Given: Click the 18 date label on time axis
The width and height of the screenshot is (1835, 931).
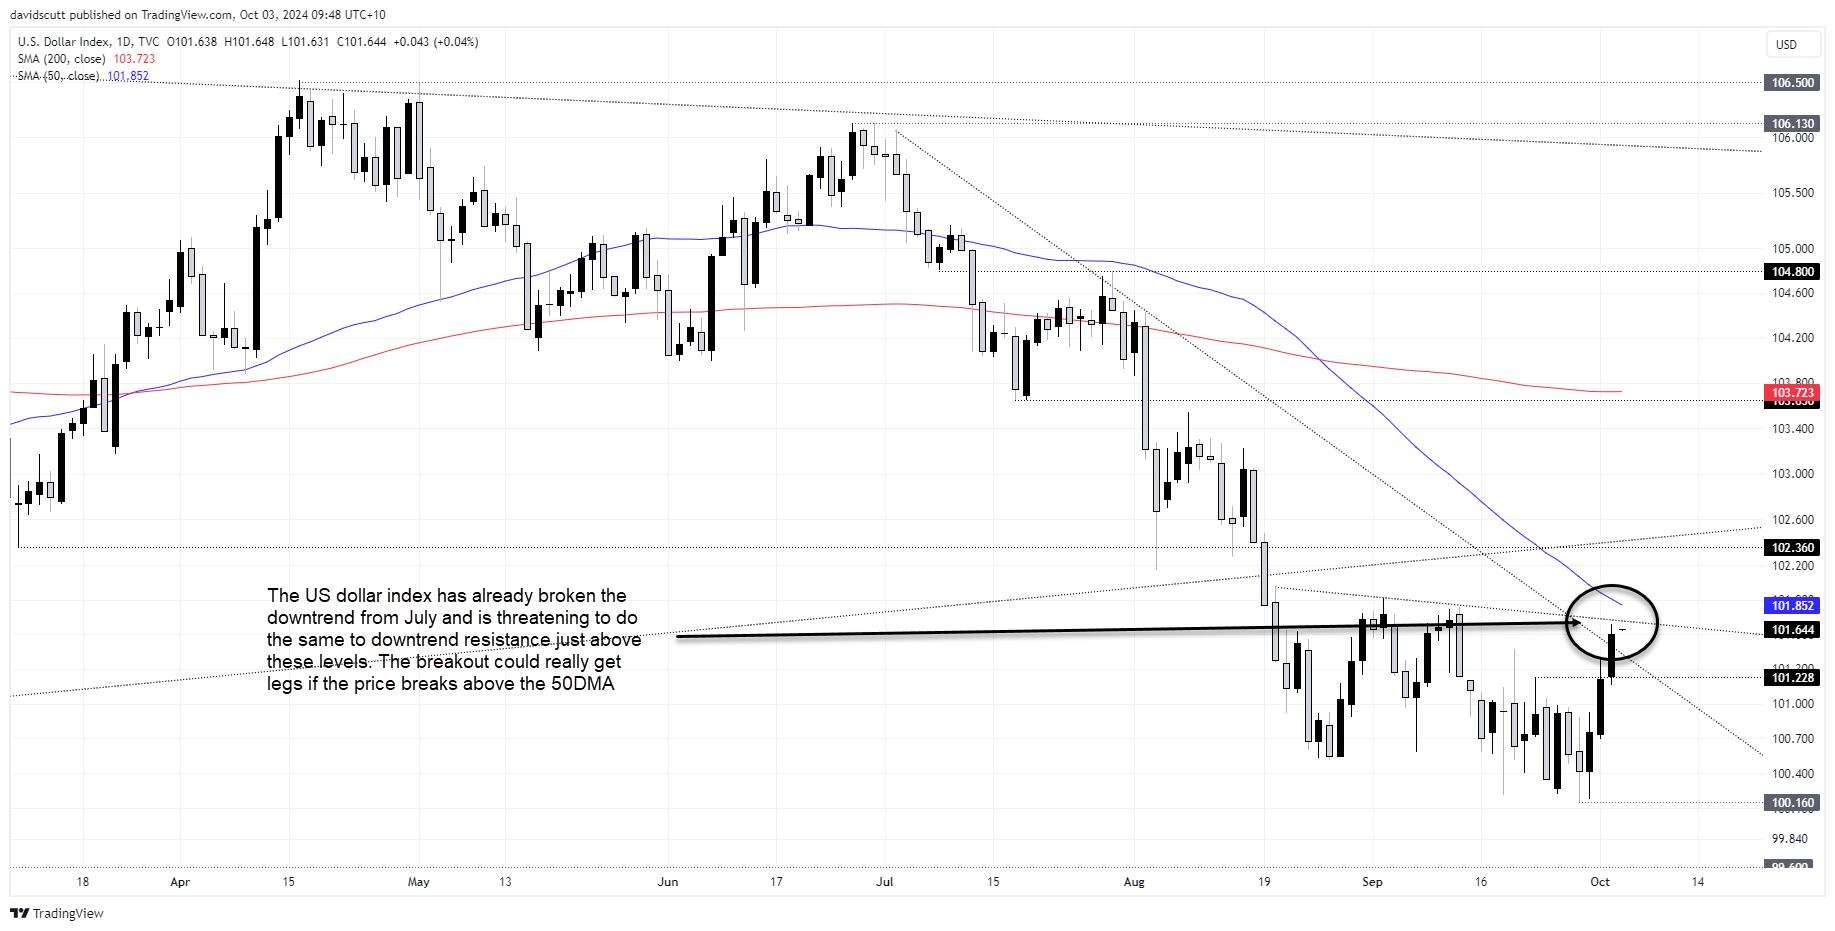Looking at the screenshot, I should click(x=83, y=882).
